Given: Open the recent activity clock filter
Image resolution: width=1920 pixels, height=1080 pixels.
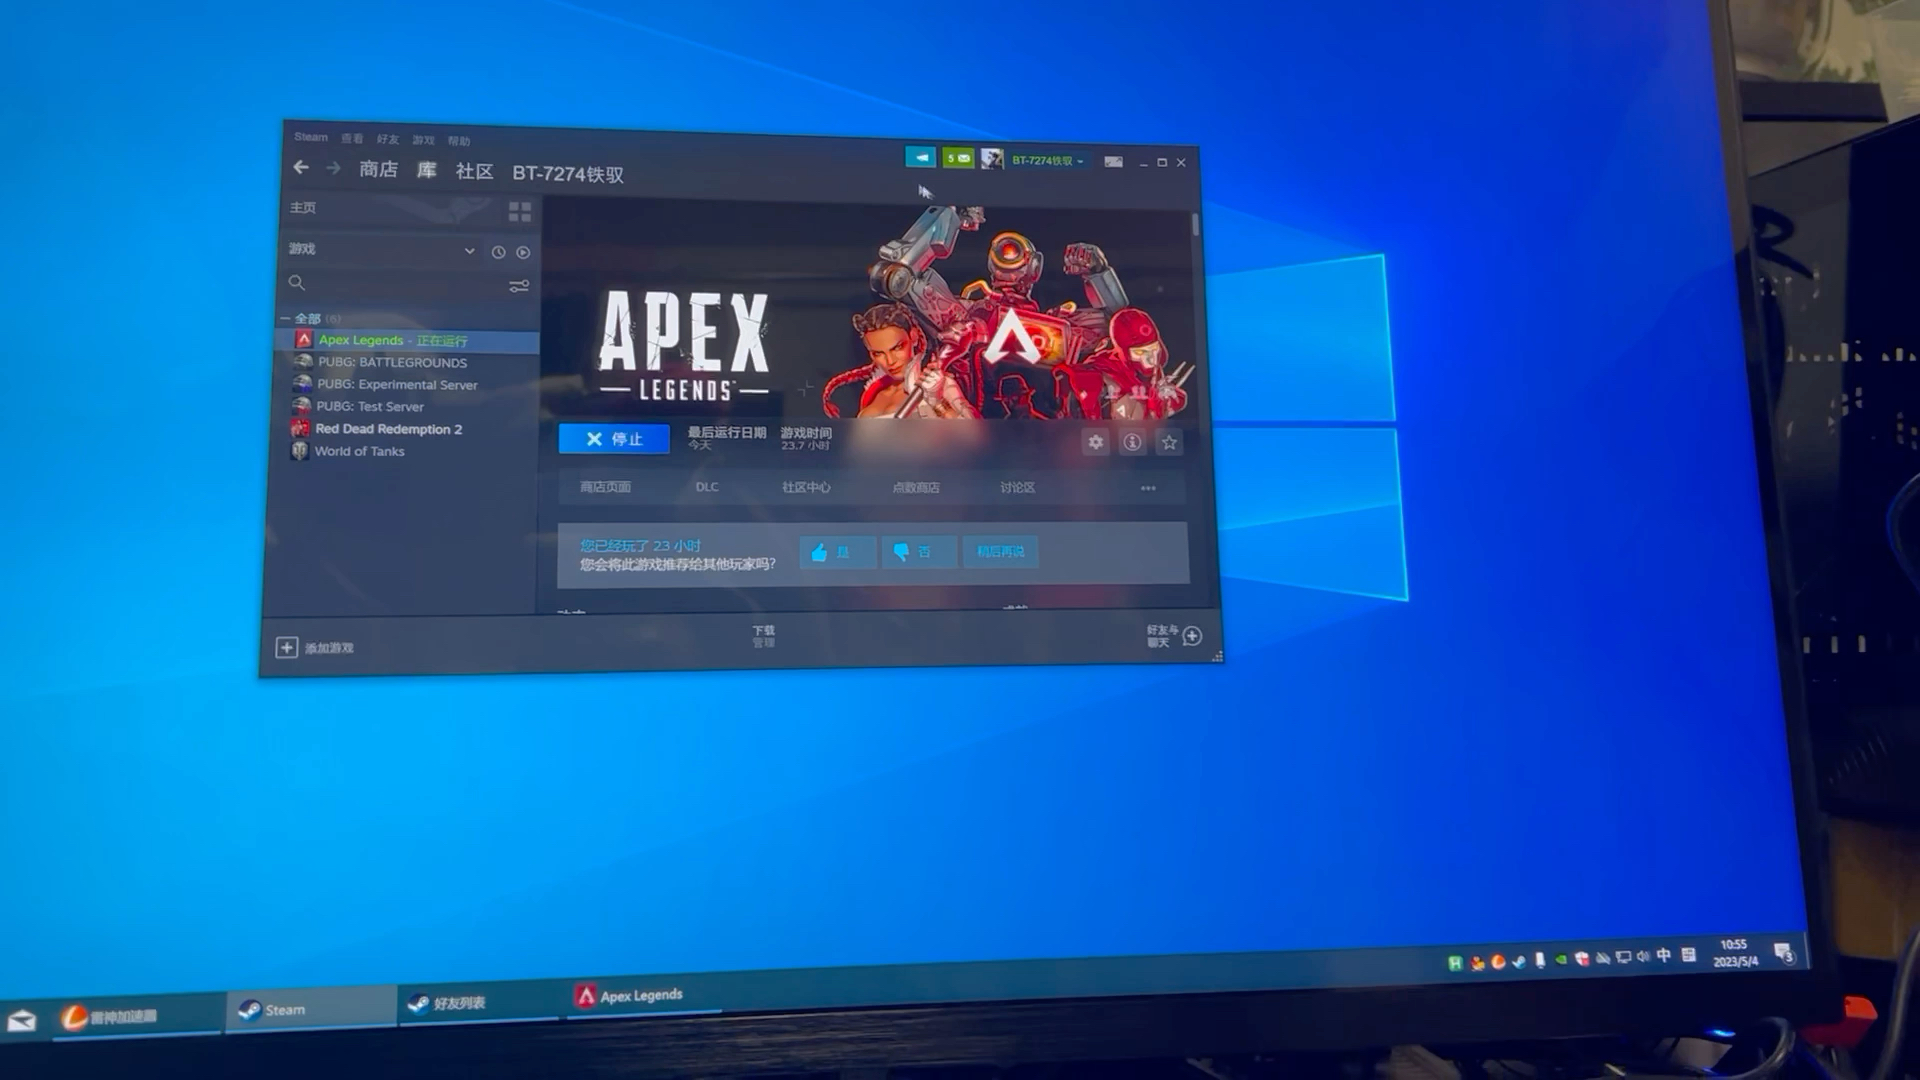Looking at the screenshot, I should tap(498, 252).
